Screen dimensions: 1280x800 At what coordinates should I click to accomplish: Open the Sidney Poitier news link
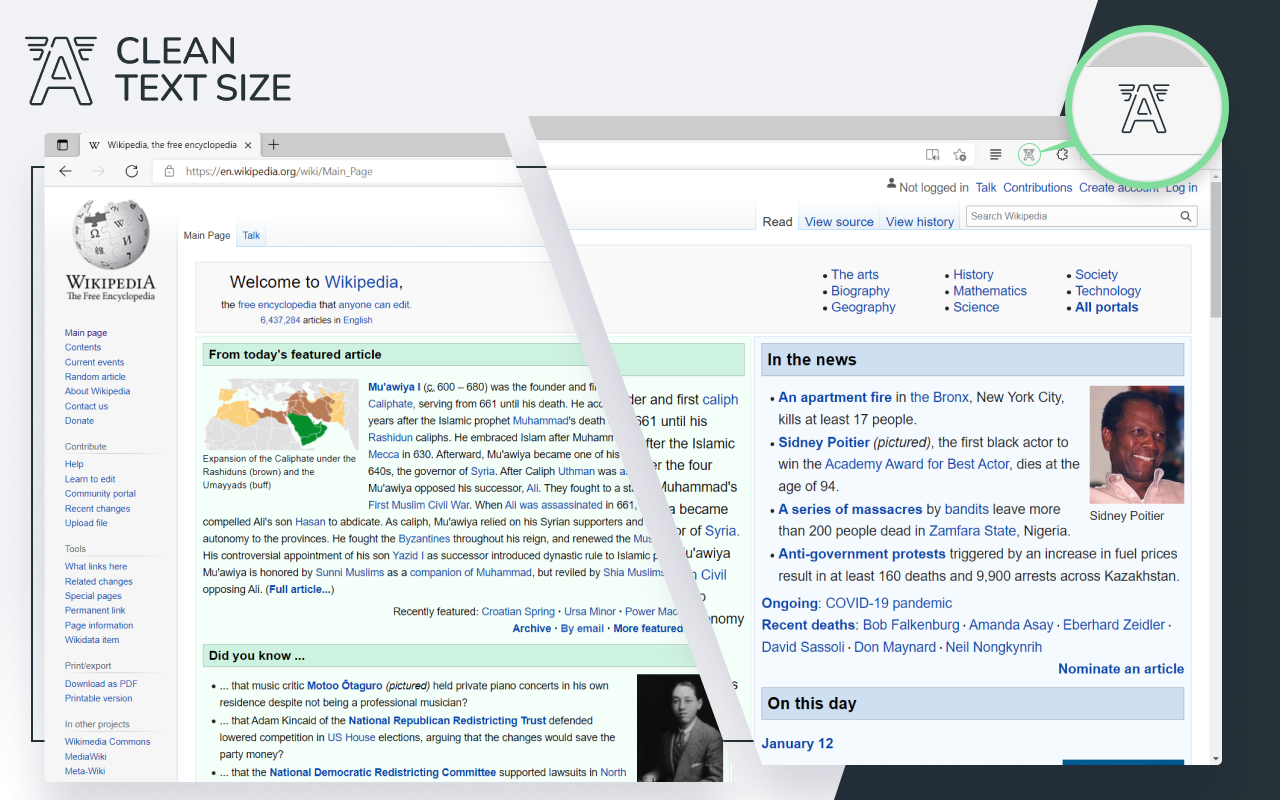point(824,442)
